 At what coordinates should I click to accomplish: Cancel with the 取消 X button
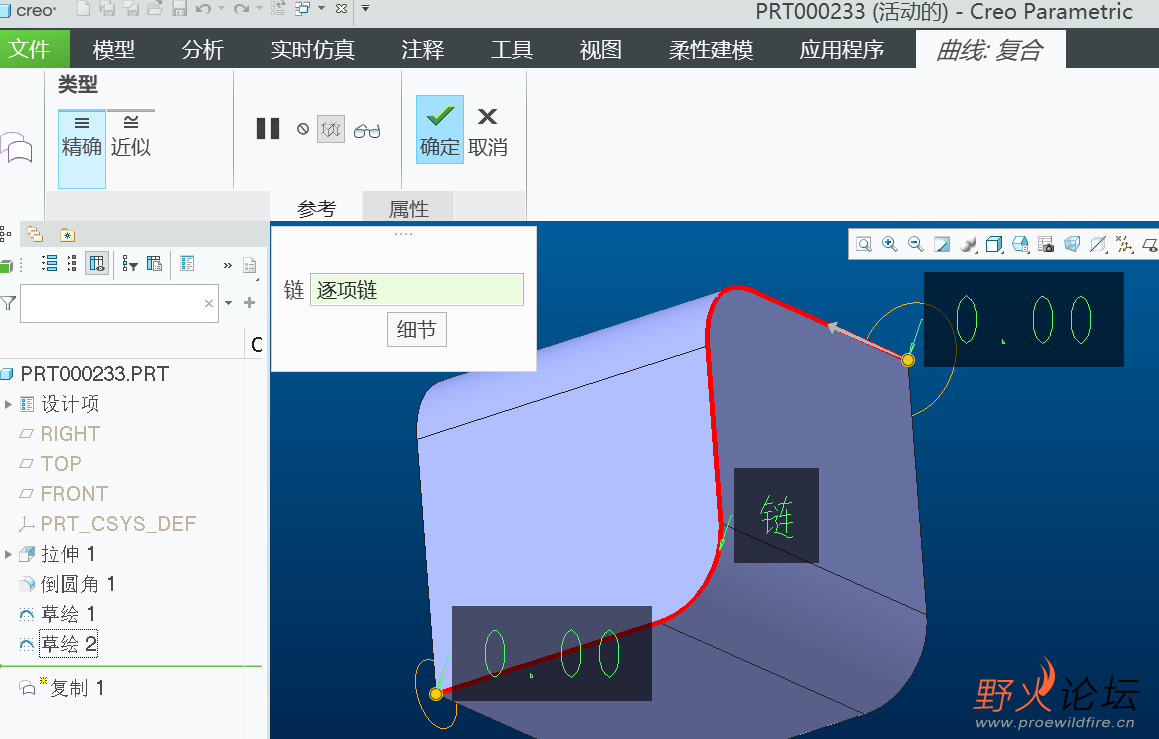[x=488, y=132]
